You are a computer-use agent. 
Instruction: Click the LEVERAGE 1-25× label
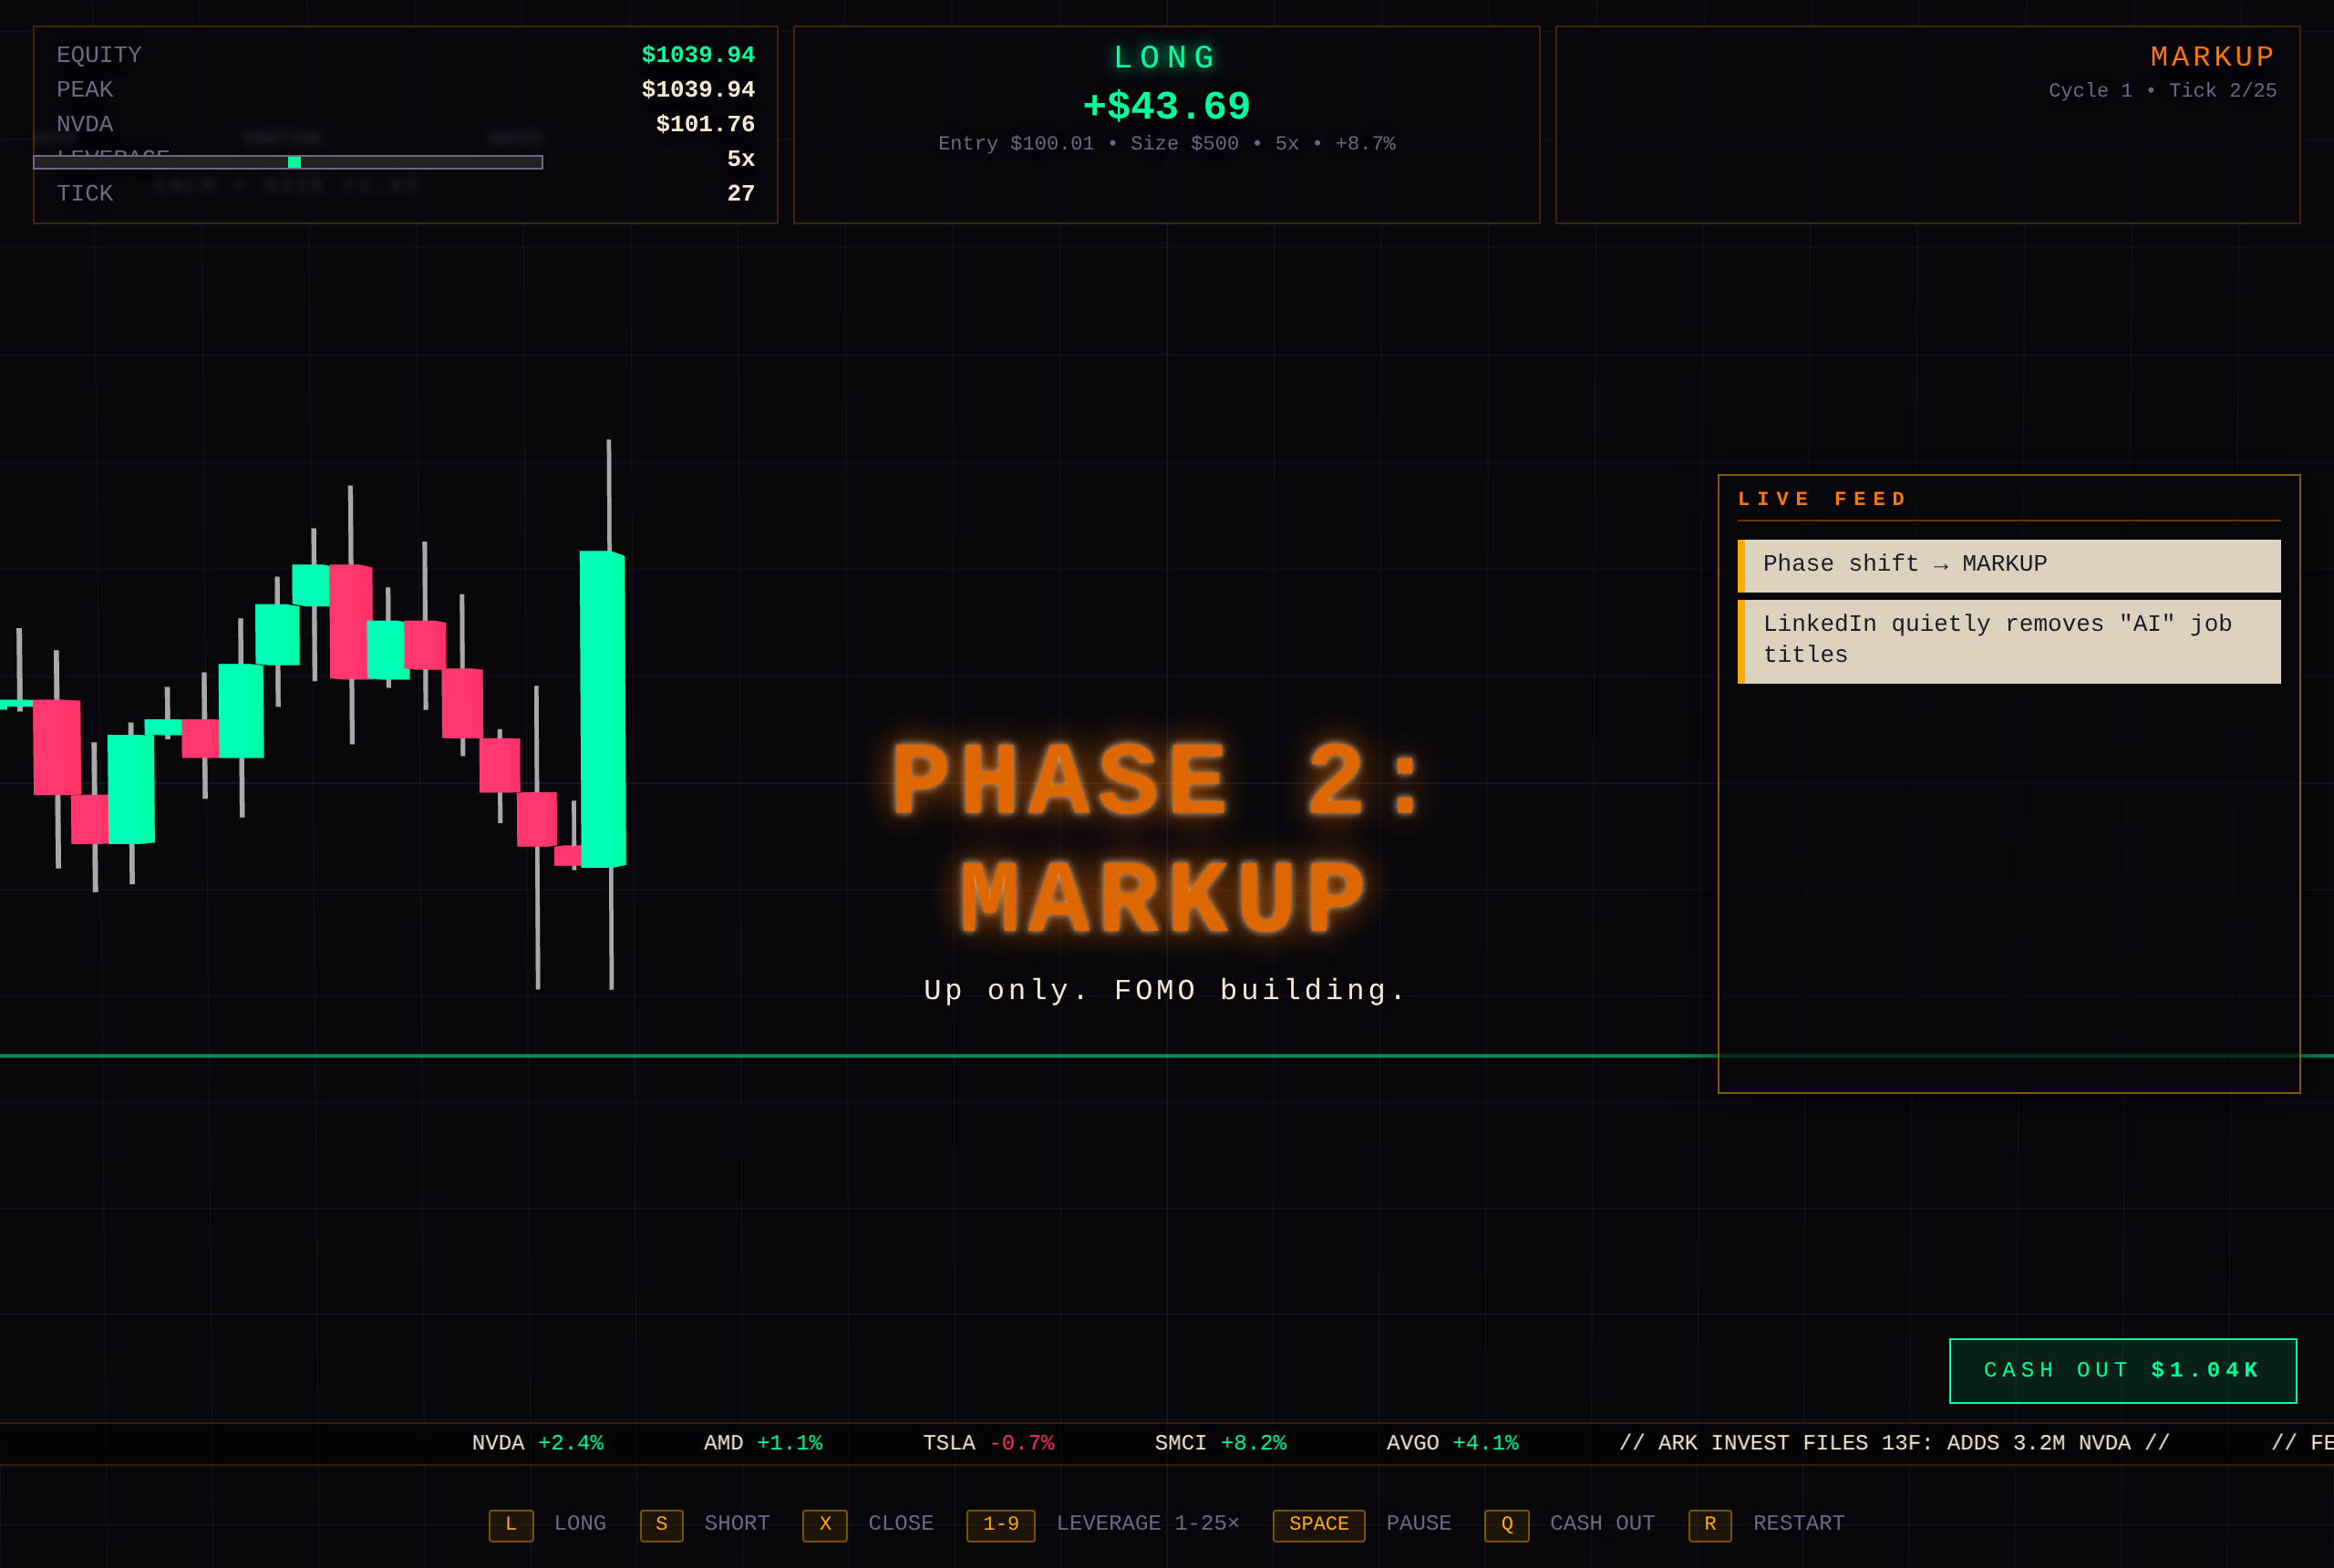tap(1148, 1524)
